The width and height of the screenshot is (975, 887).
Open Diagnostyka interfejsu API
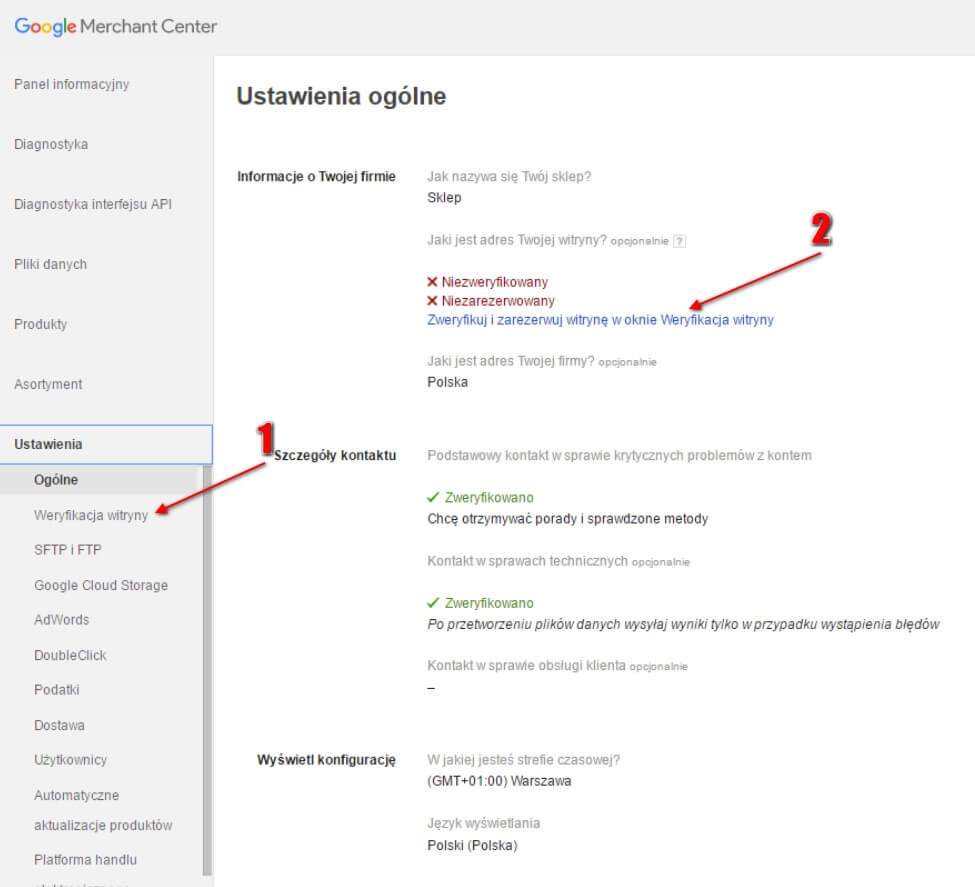pyautogui.click(x=93, y=204)
